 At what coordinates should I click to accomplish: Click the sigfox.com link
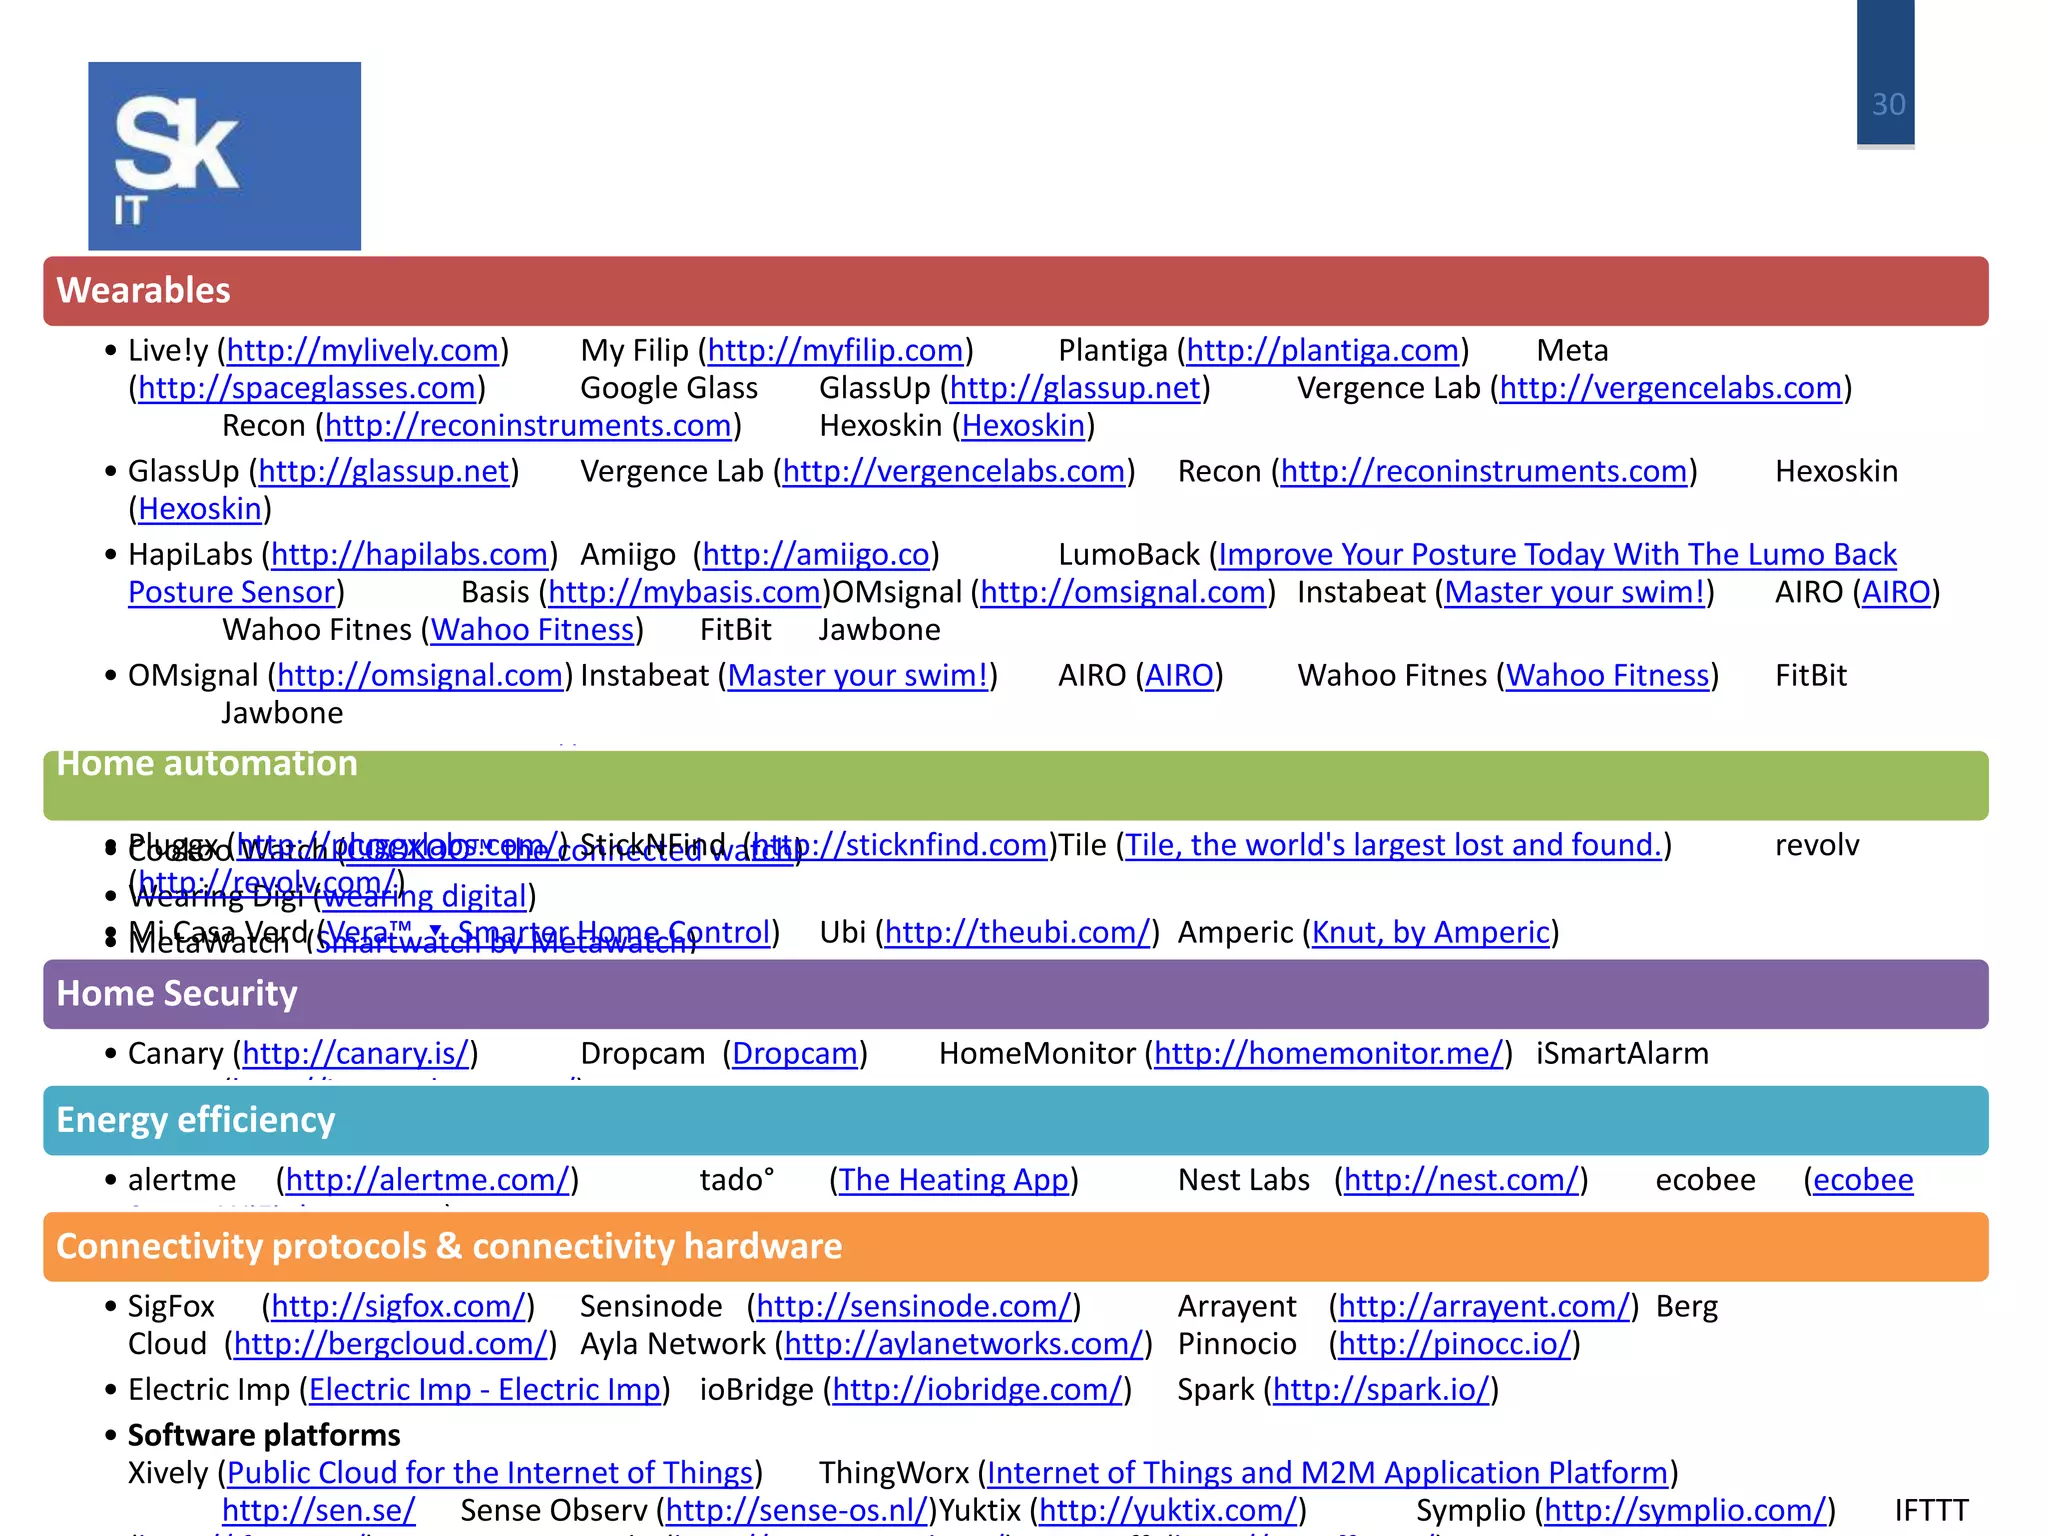pyautogui.click(x=398, y=1307)
